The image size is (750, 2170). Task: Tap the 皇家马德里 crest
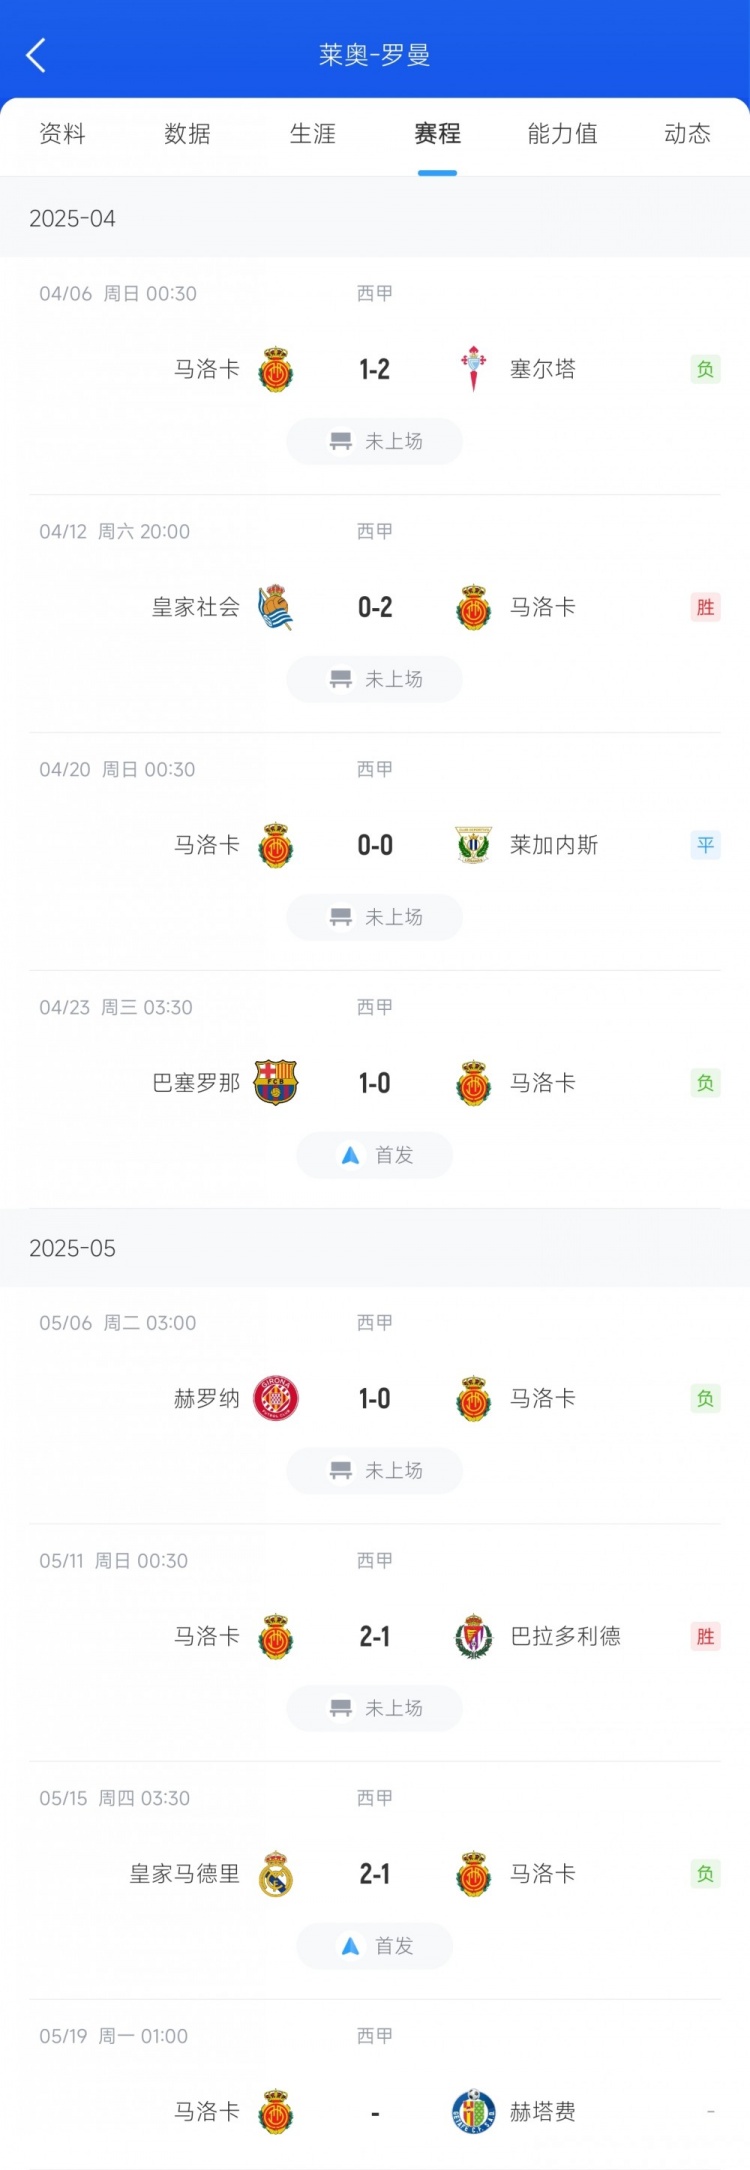pyautogui.click(x=275, y=1874)
